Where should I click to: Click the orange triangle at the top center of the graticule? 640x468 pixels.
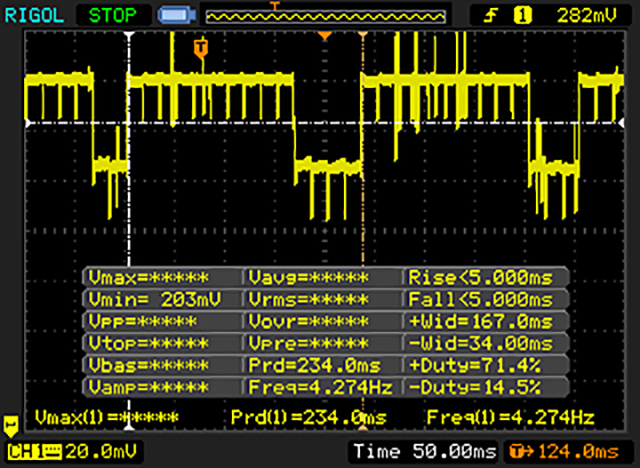point(324,36)
